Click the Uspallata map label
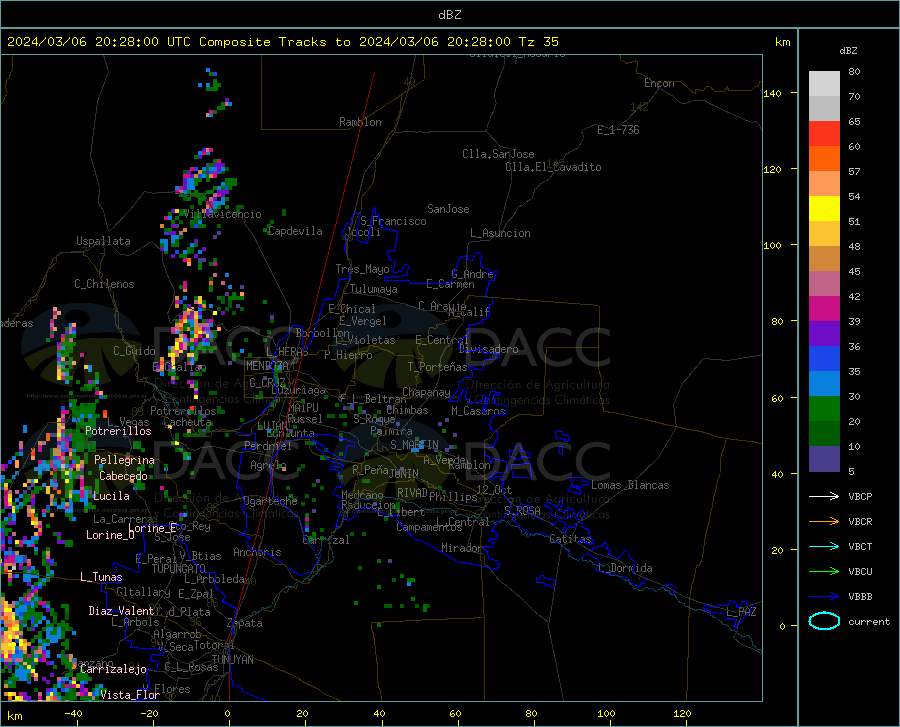The height and width of the screenshot is (727, 900). point(103,241)
